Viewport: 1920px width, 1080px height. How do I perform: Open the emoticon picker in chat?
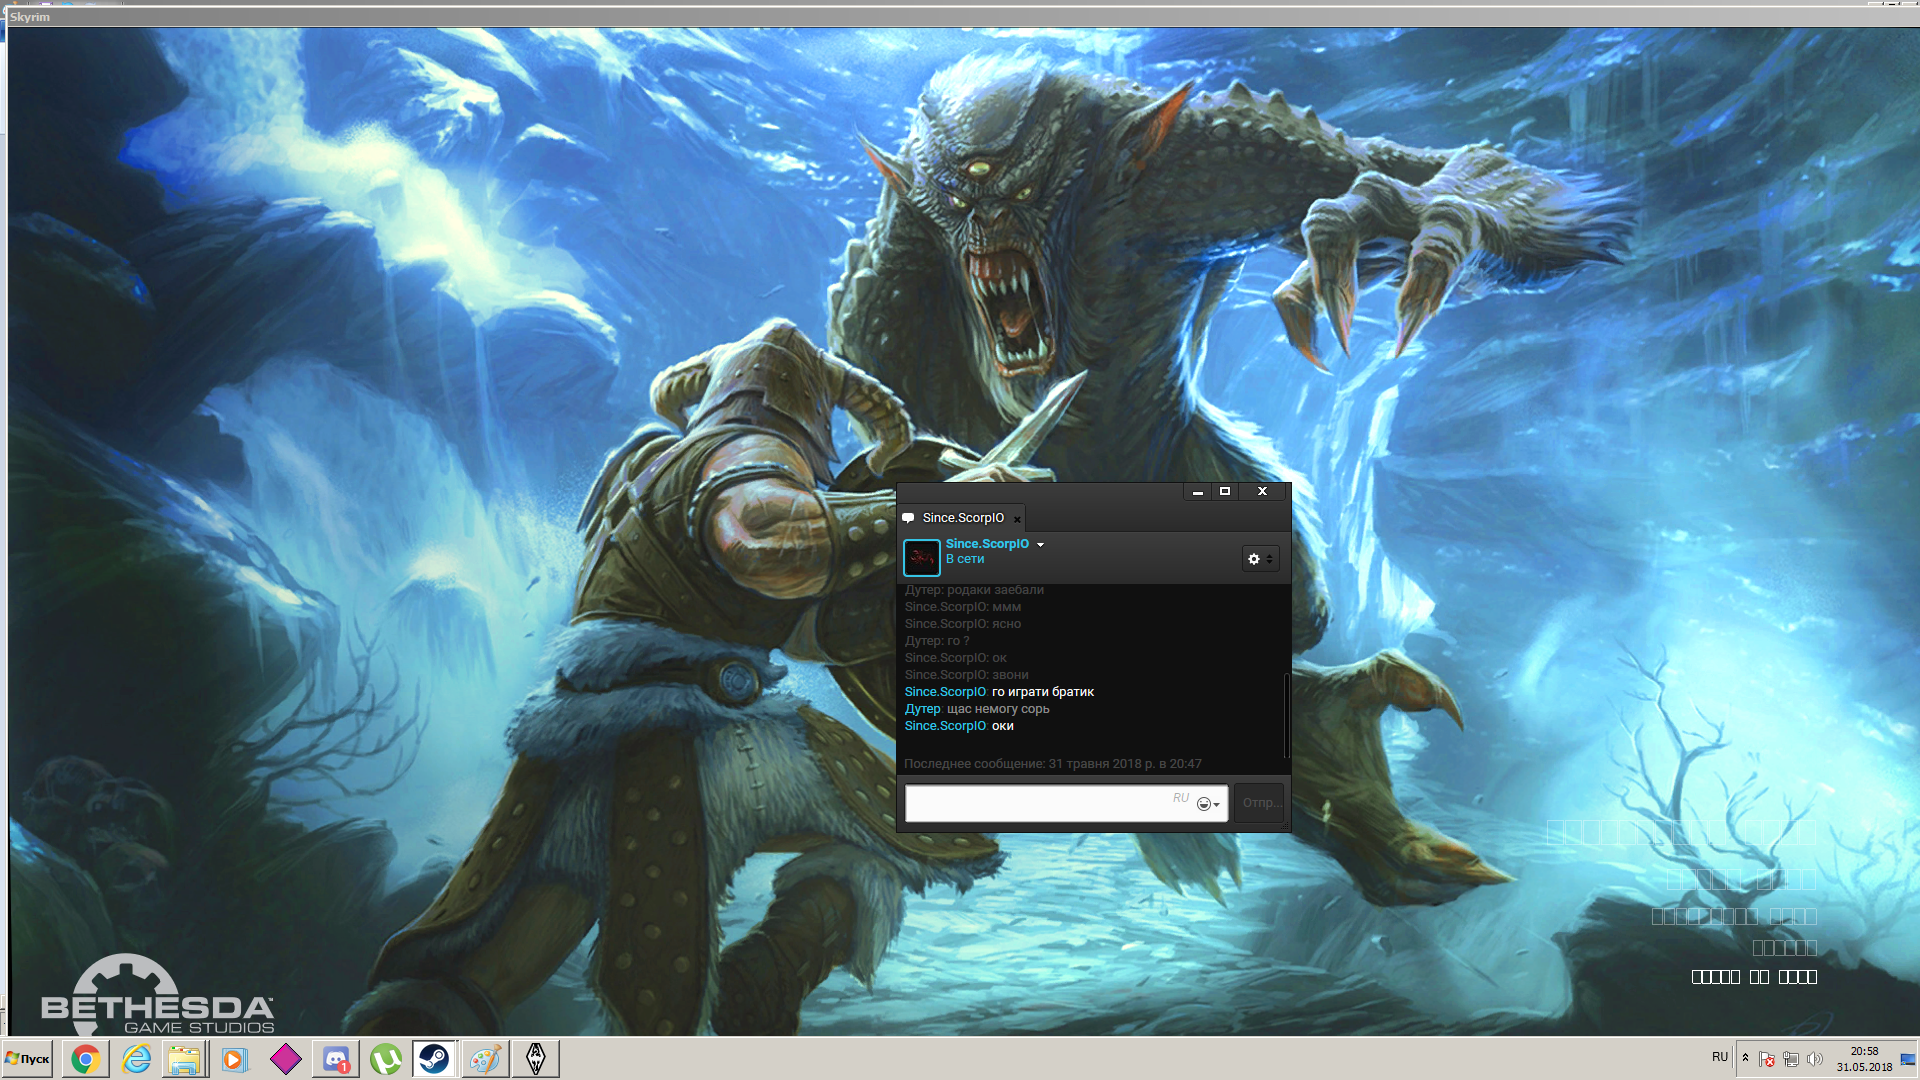point(1208,804)
